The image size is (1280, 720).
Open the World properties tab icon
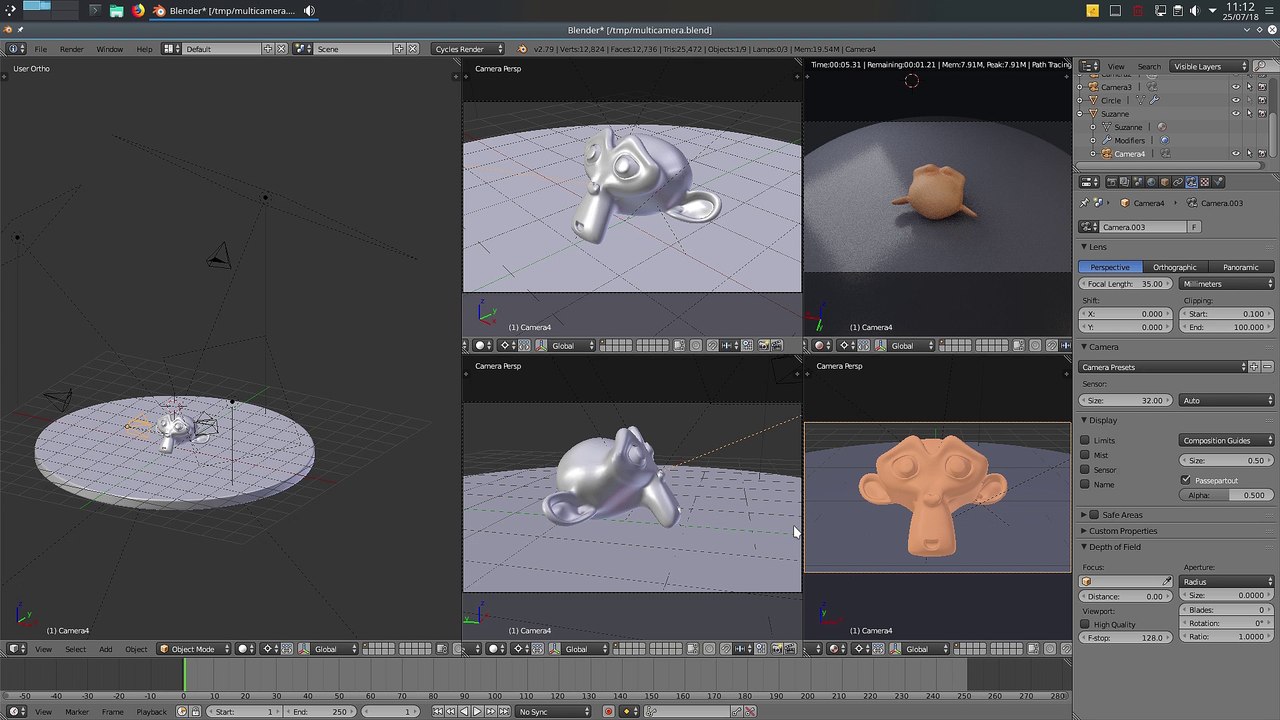coord(1150,182)
